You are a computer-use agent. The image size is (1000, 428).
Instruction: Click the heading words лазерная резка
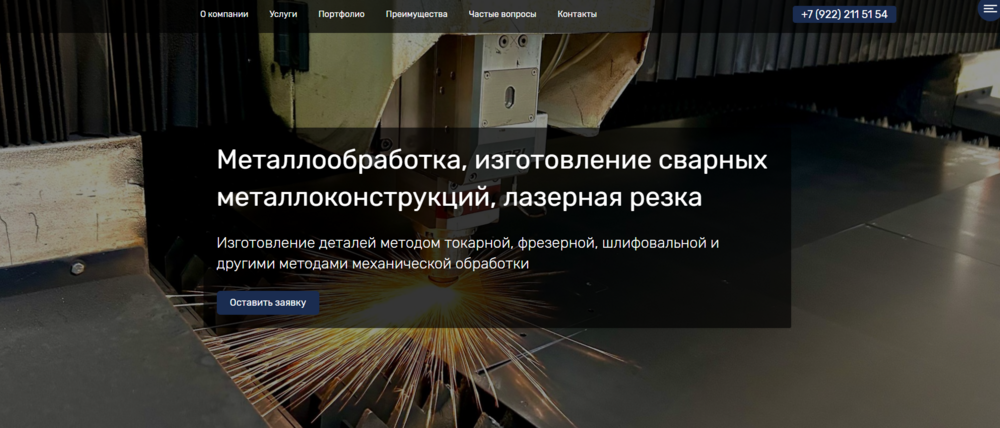pyautogui.click(x=603, y=198)
